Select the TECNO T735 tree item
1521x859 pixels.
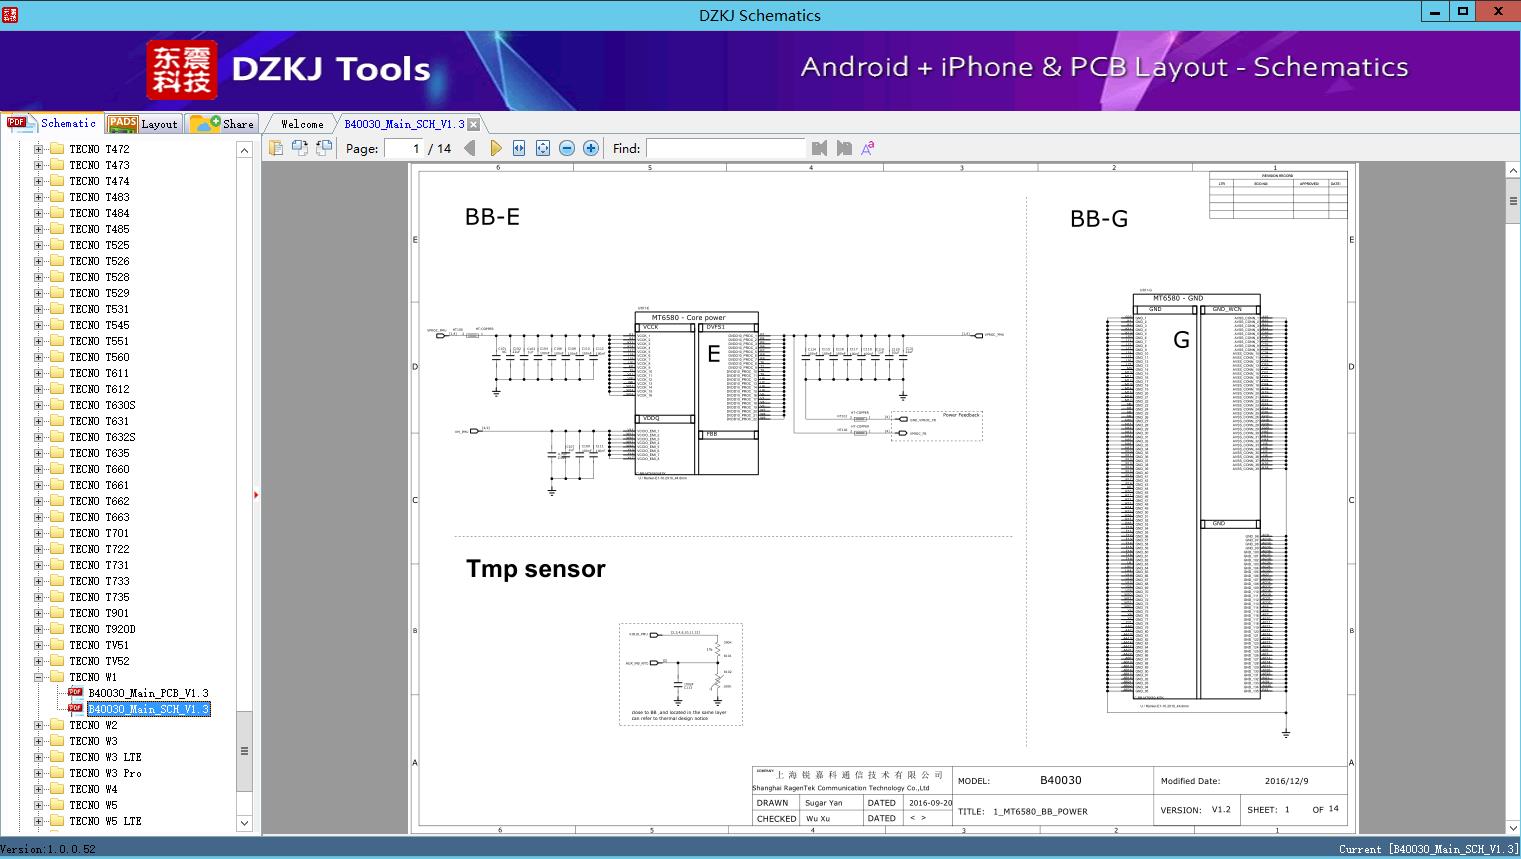99,597
